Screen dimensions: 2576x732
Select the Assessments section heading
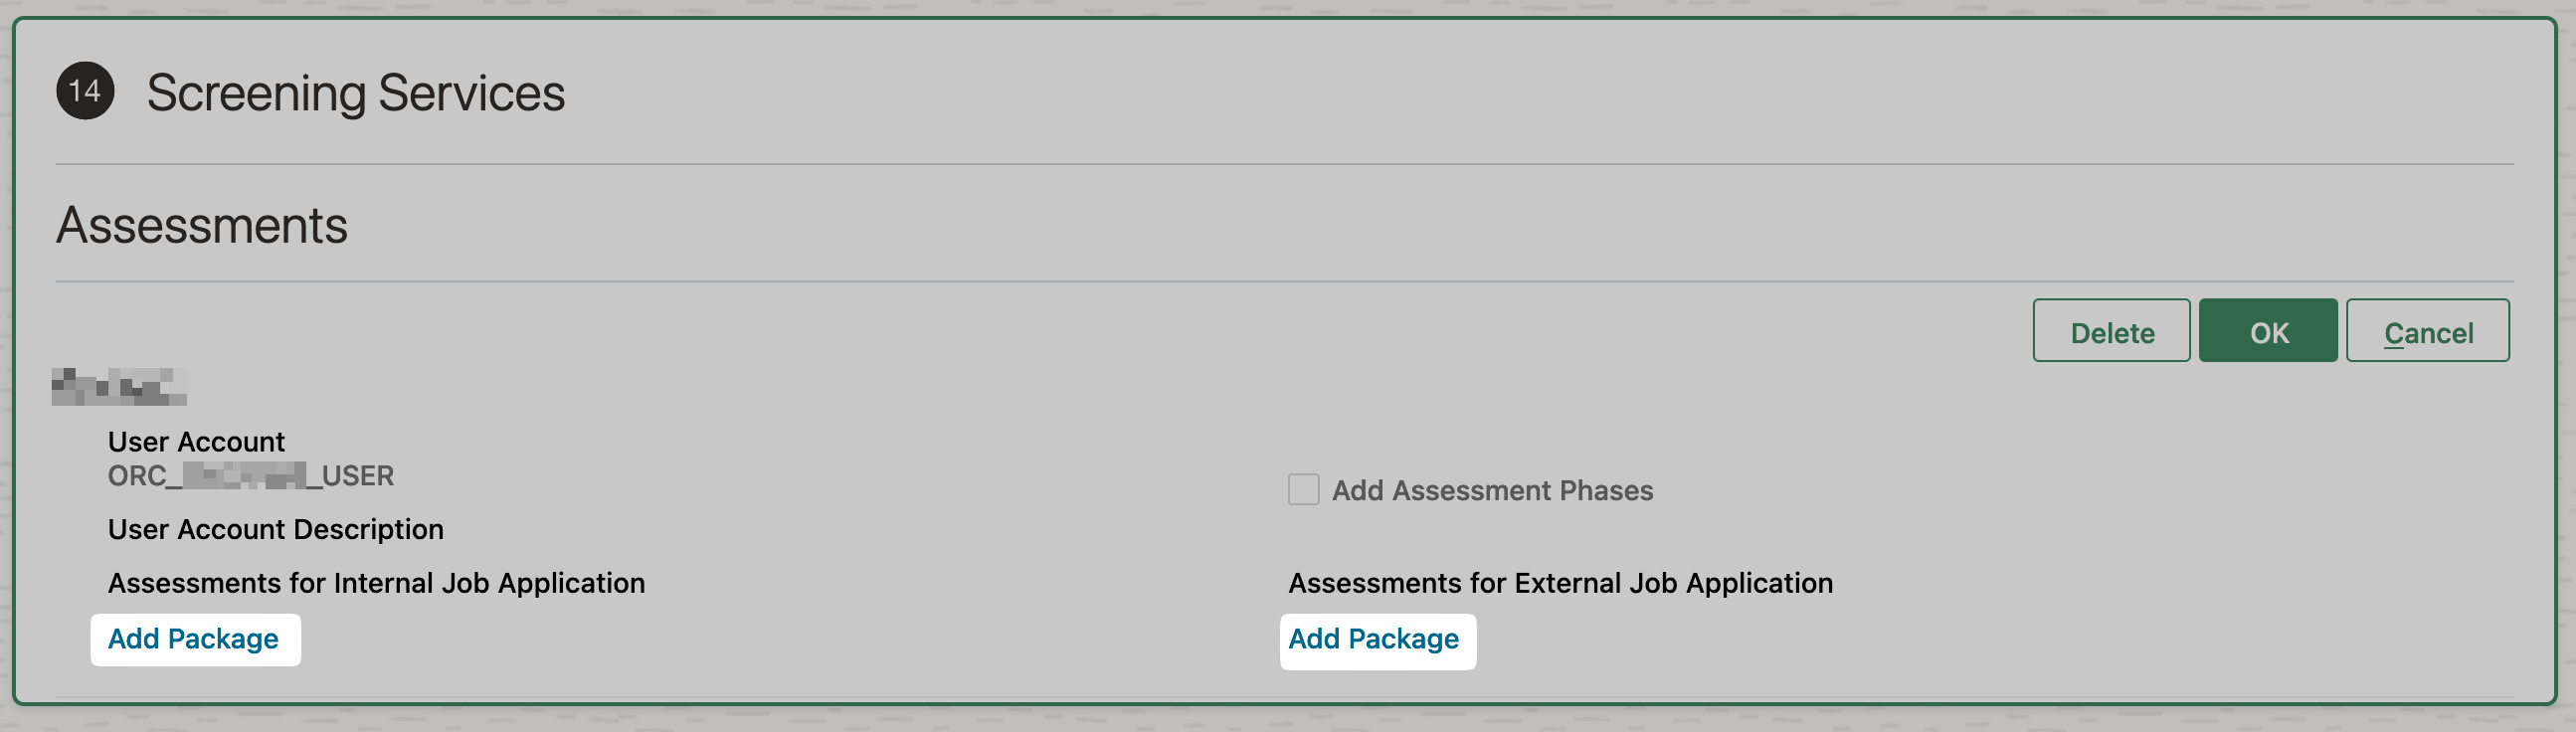(x=202, y=225)
